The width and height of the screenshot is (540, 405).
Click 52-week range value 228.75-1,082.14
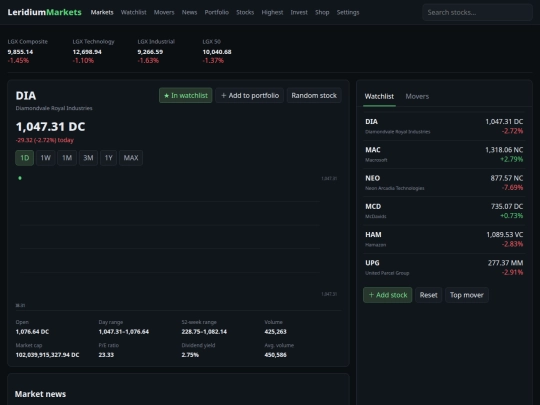tap(204, 332)
